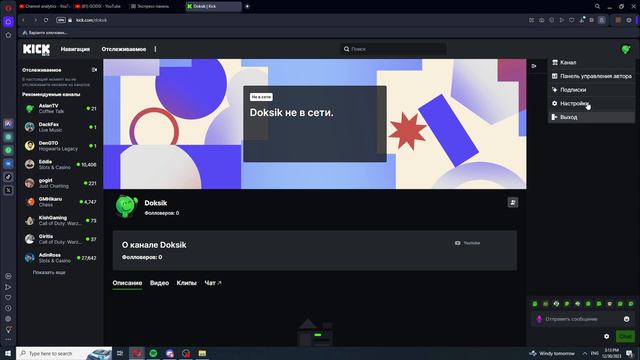
Task: Open AsianTV recommended channel
Action: click(60, 109)
